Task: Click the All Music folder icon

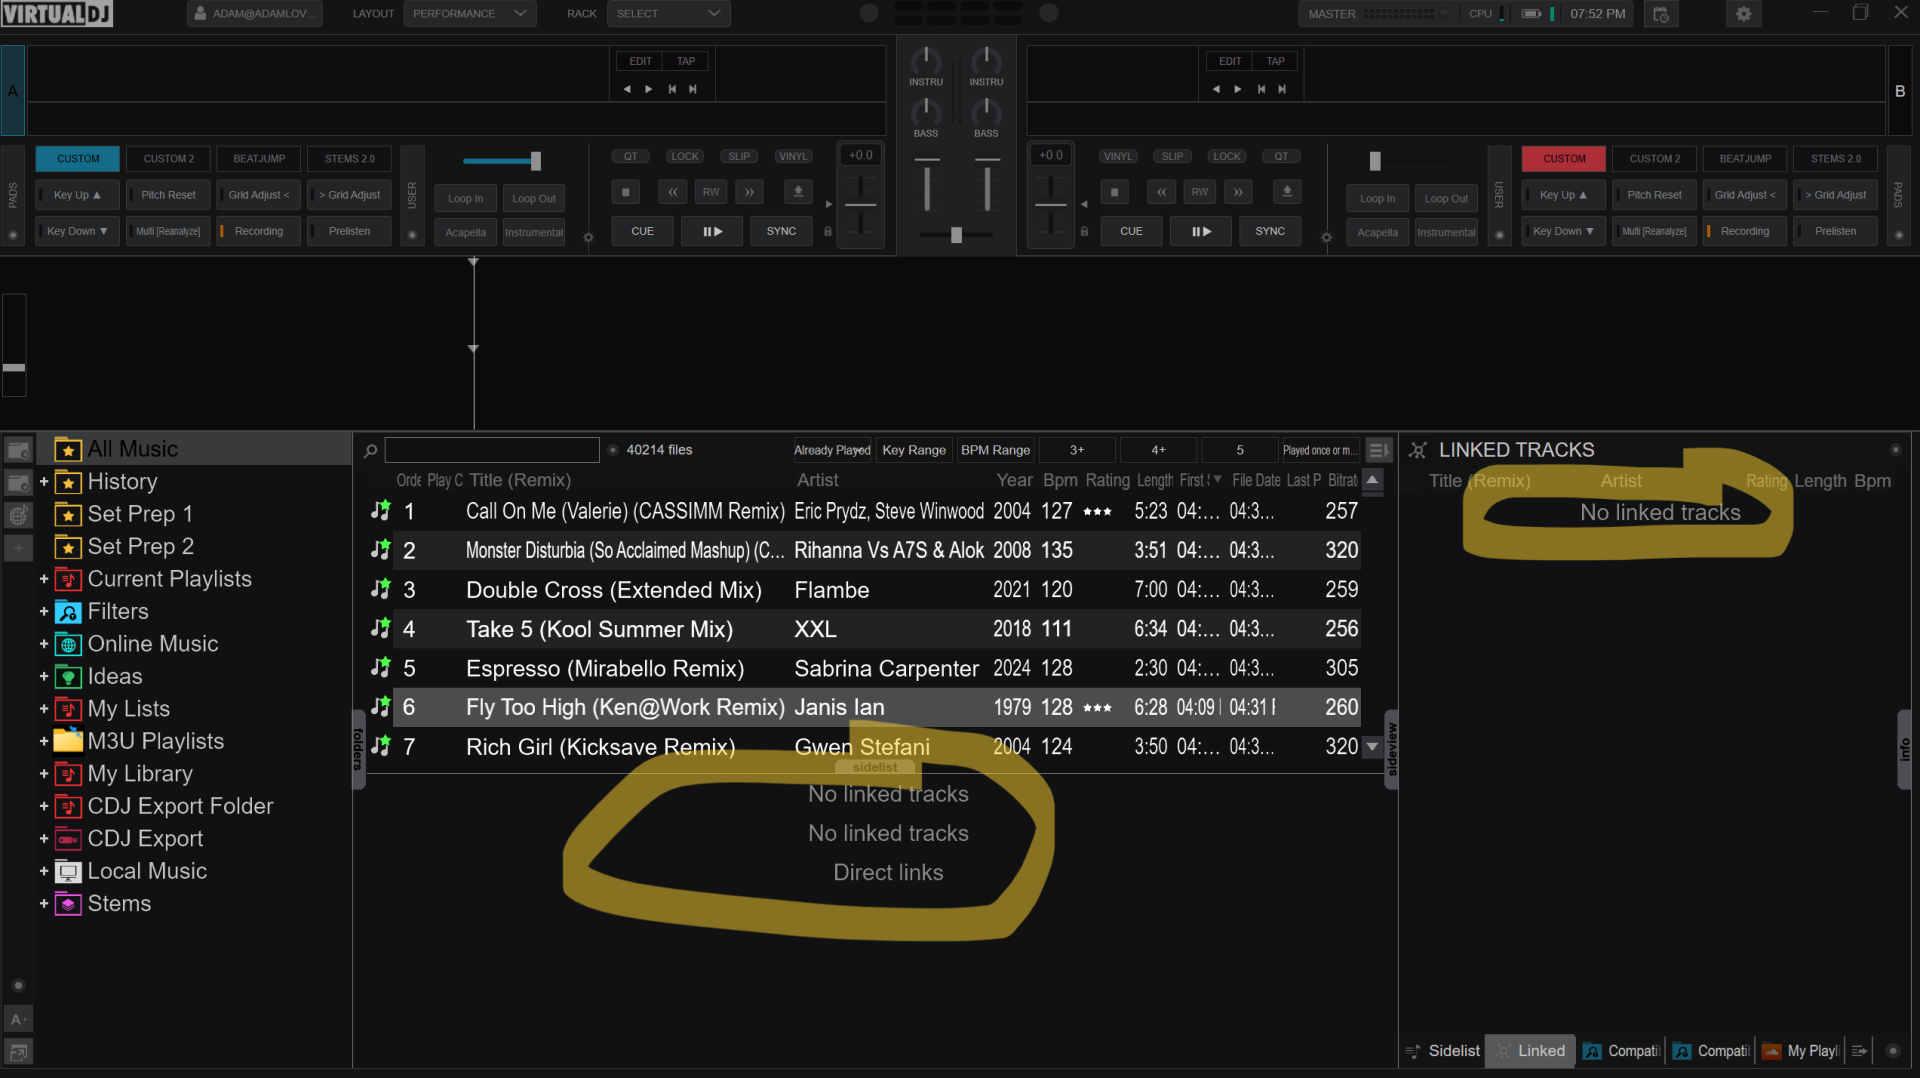Action: 68,450
